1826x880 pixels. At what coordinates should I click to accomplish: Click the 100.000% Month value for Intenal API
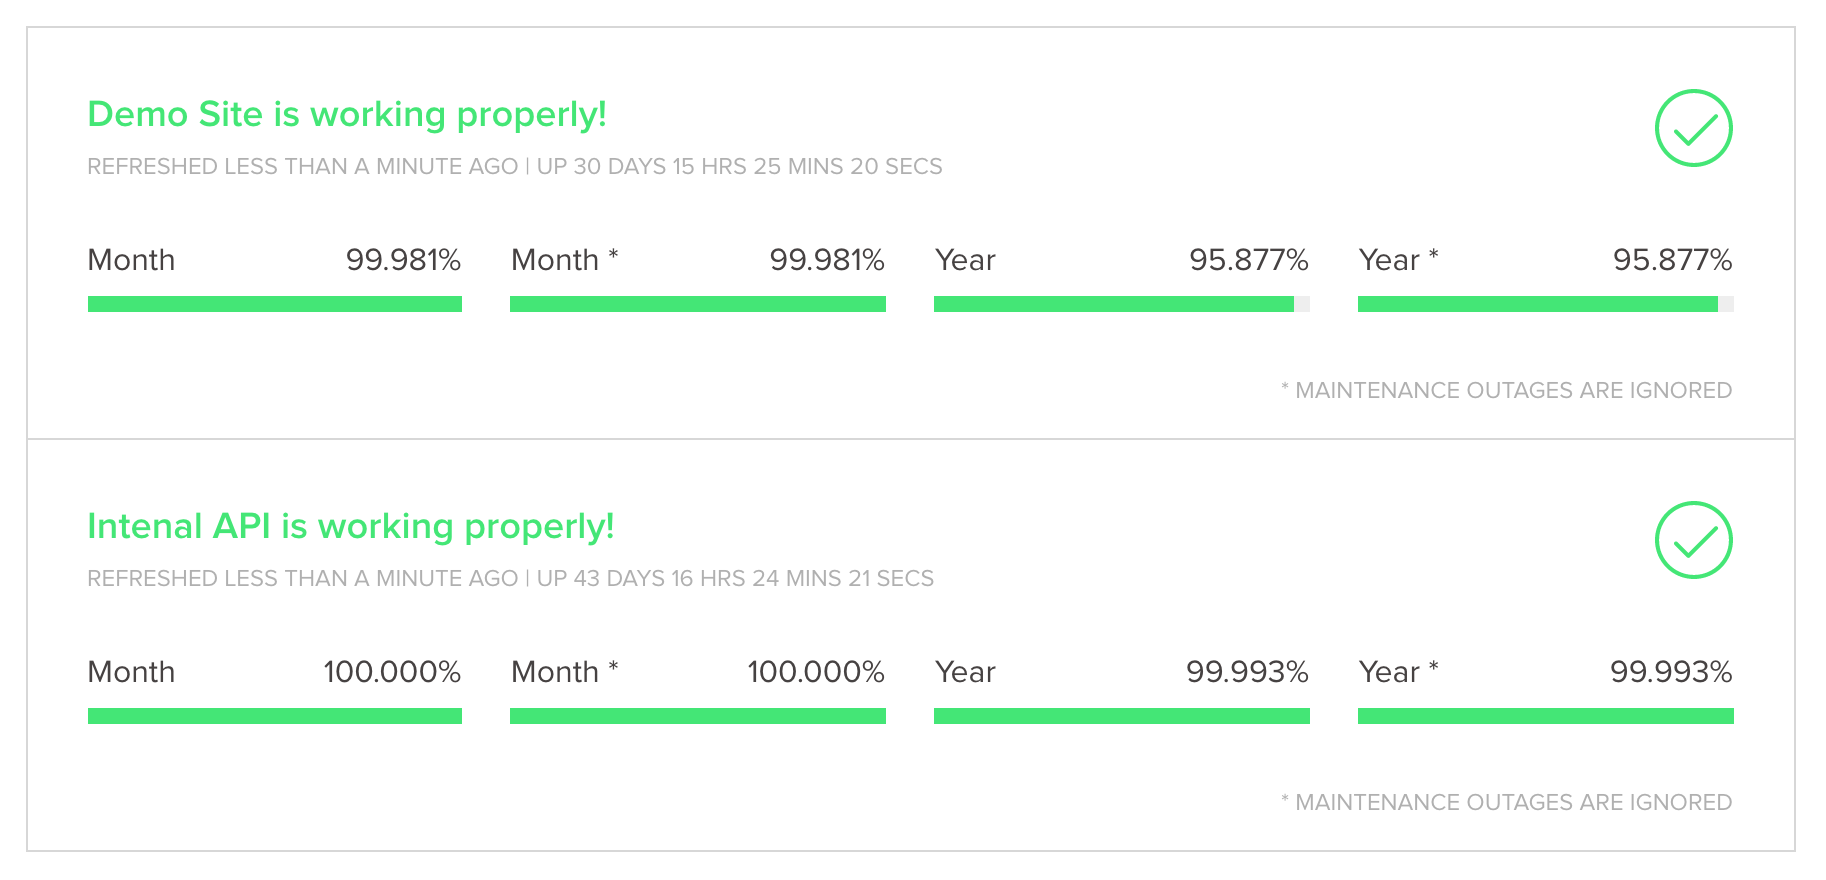pyautogui.click(x=392, y=672)
